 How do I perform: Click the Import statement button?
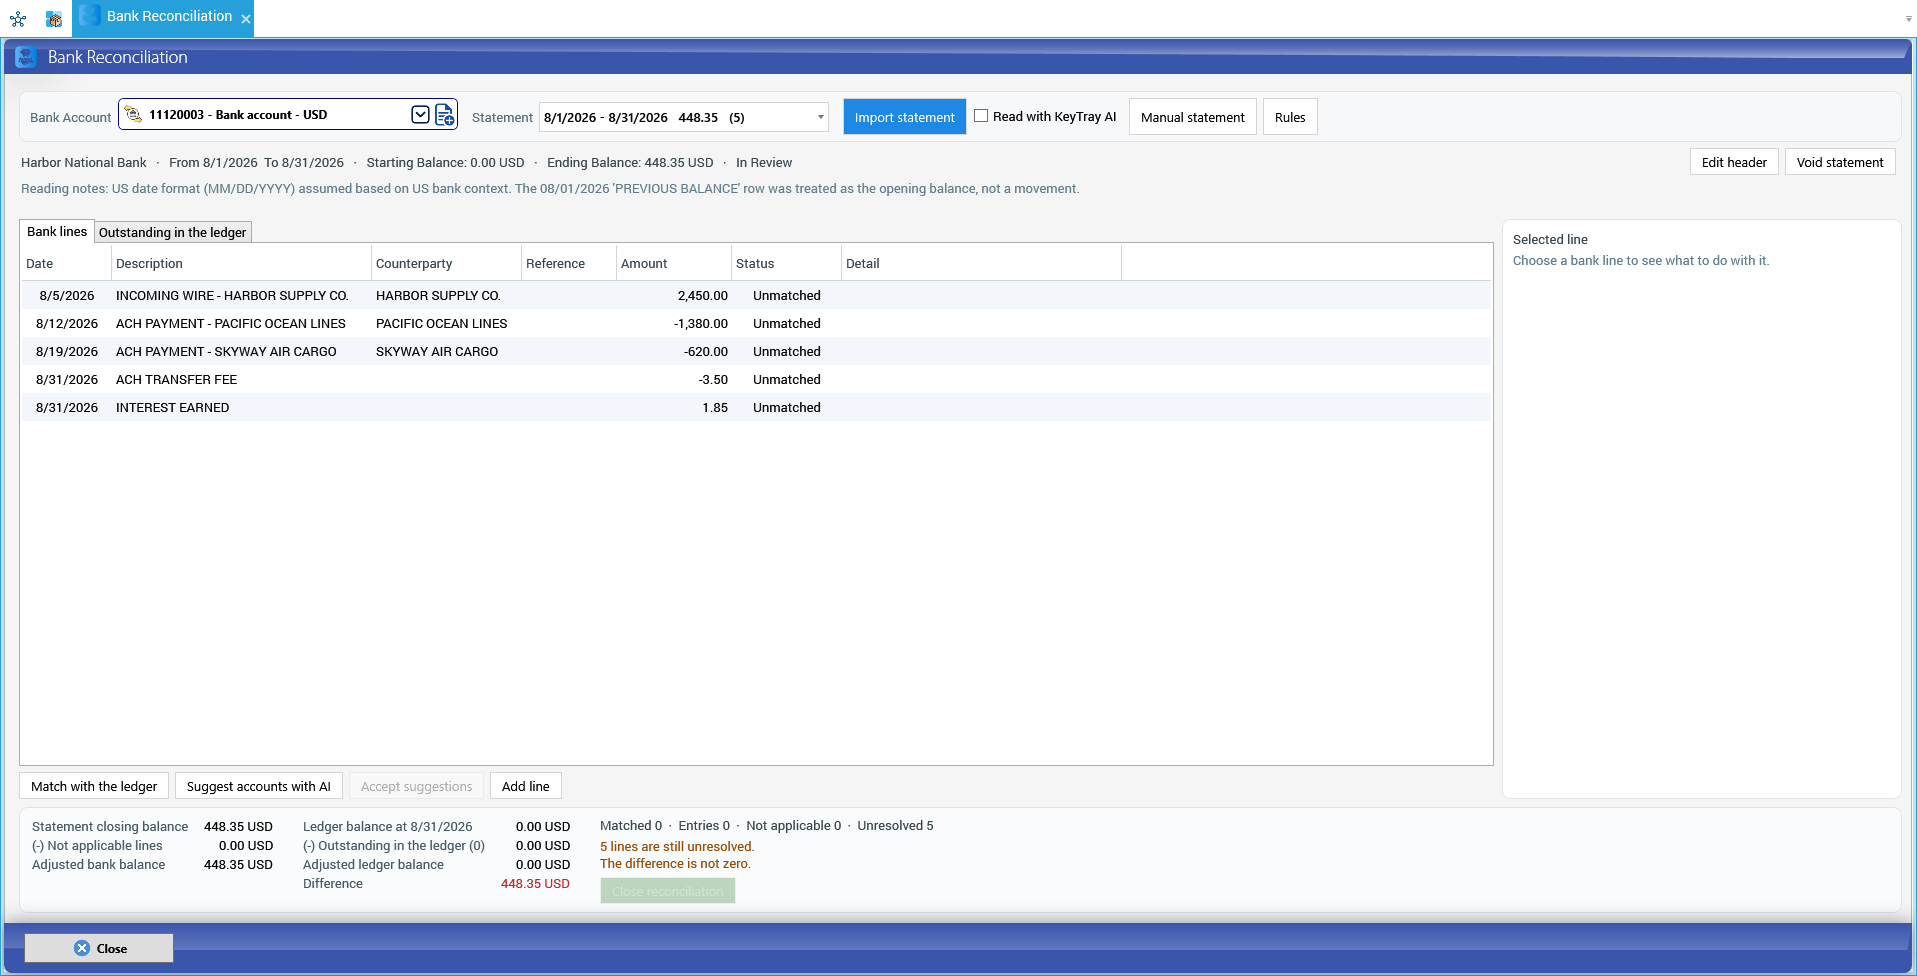905,117
